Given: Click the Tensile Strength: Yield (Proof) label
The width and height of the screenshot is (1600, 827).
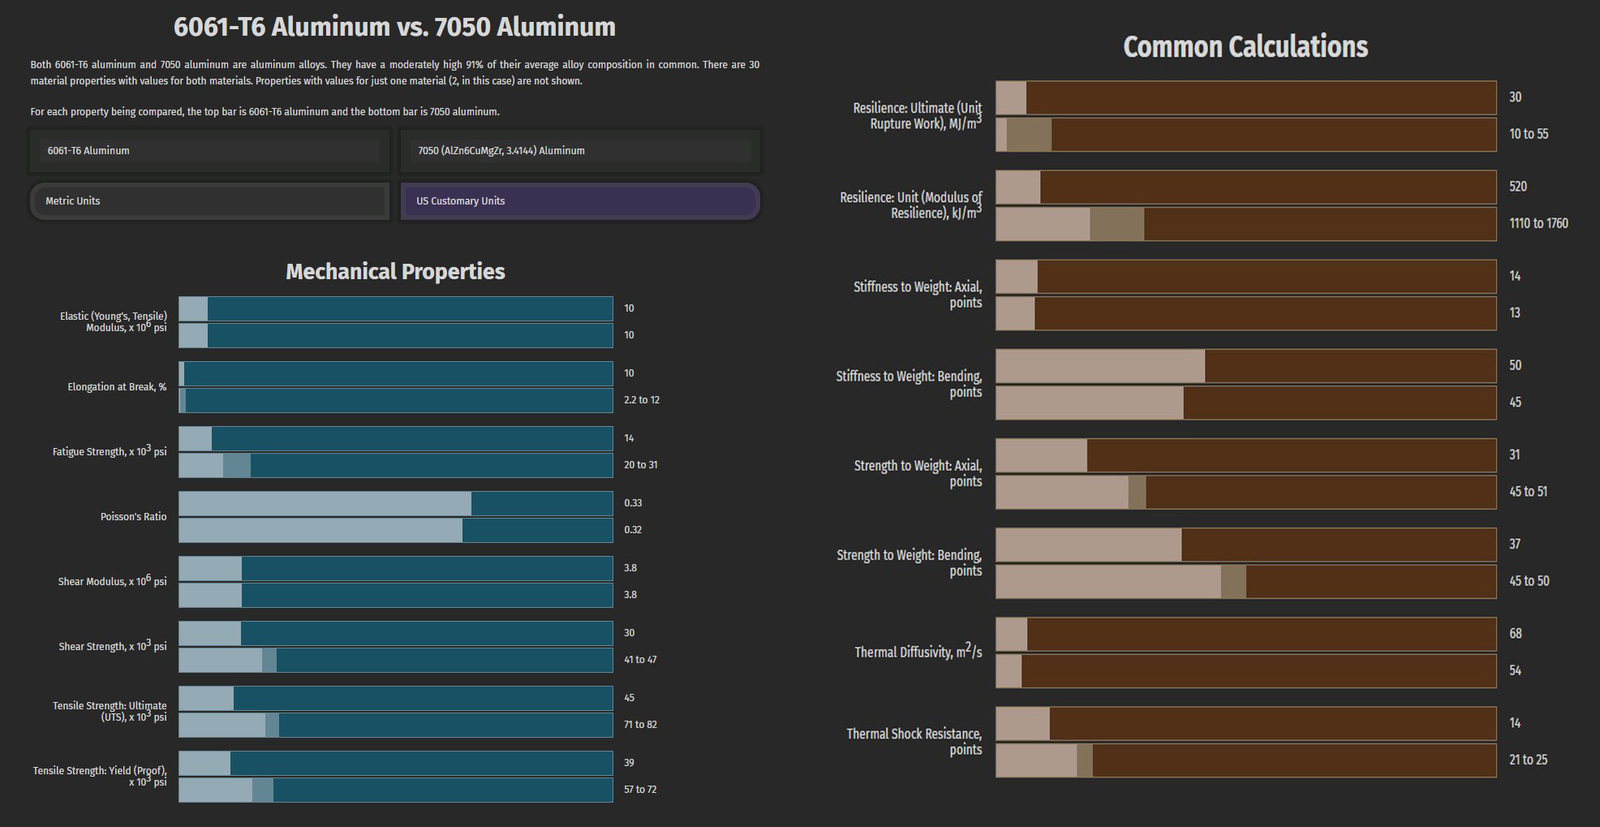Looking at the screenshot, I should click(x=100, y=776).
